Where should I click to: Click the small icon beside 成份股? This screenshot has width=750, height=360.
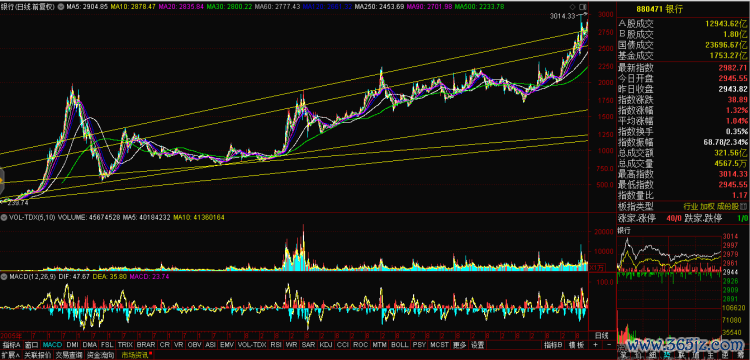click(743, 207)
